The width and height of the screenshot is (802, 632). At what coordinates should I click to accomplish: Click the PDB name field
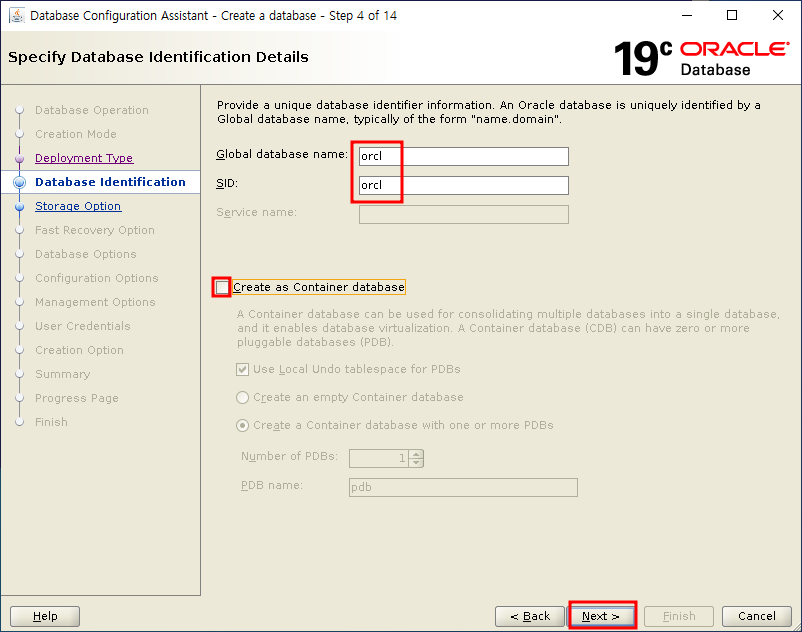(463, 487)
